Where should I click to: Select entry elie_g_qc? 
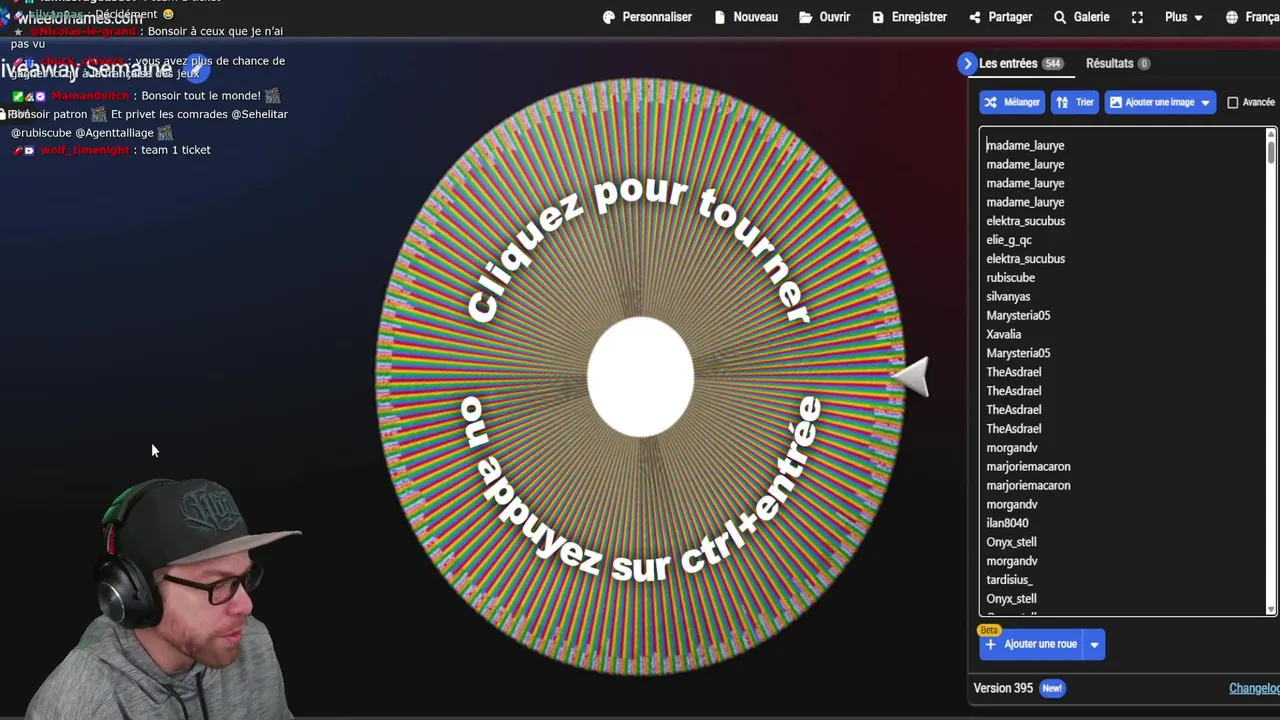coord(1008,240)
